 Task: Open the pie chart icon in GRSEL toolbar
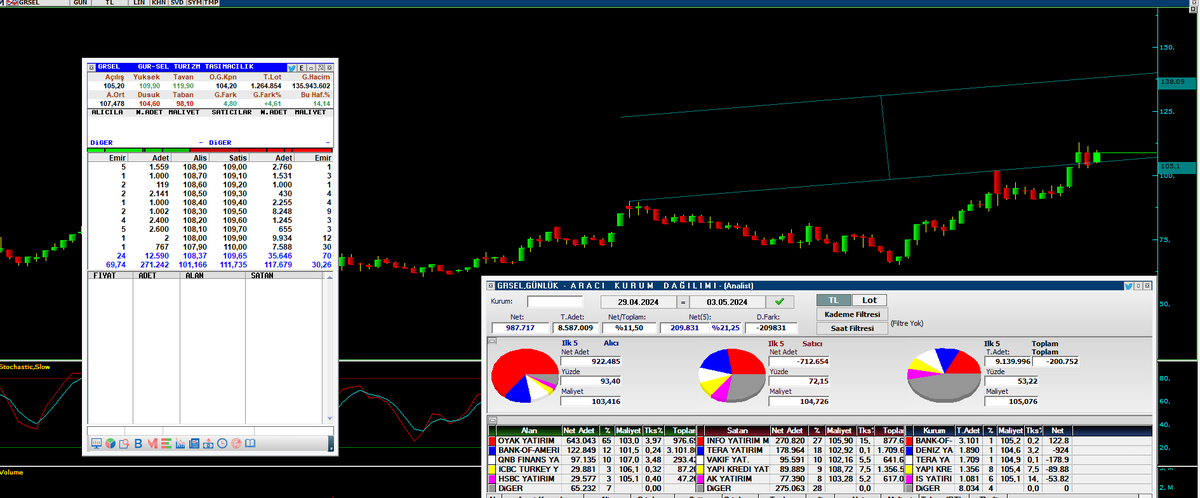tap(110, 443)
